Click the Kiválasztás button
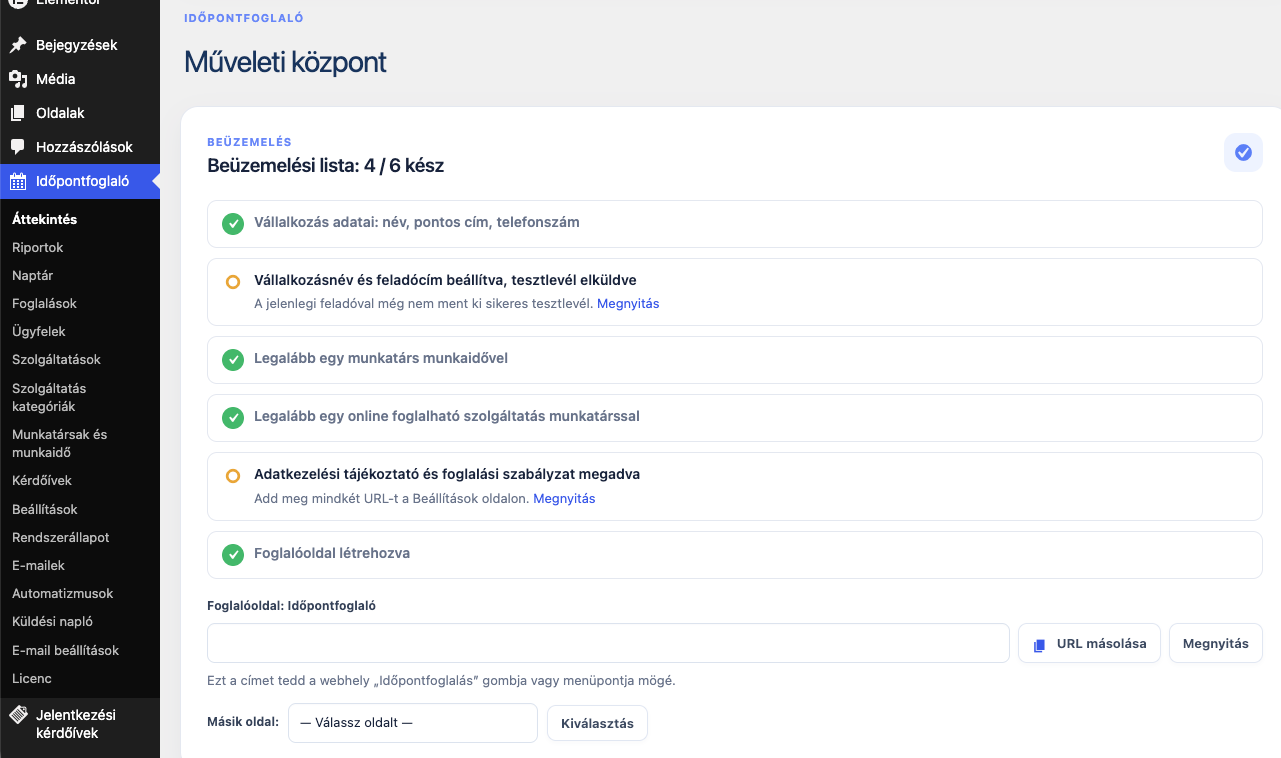Viewport: 1281px width, 758px height. pos(597,723)
